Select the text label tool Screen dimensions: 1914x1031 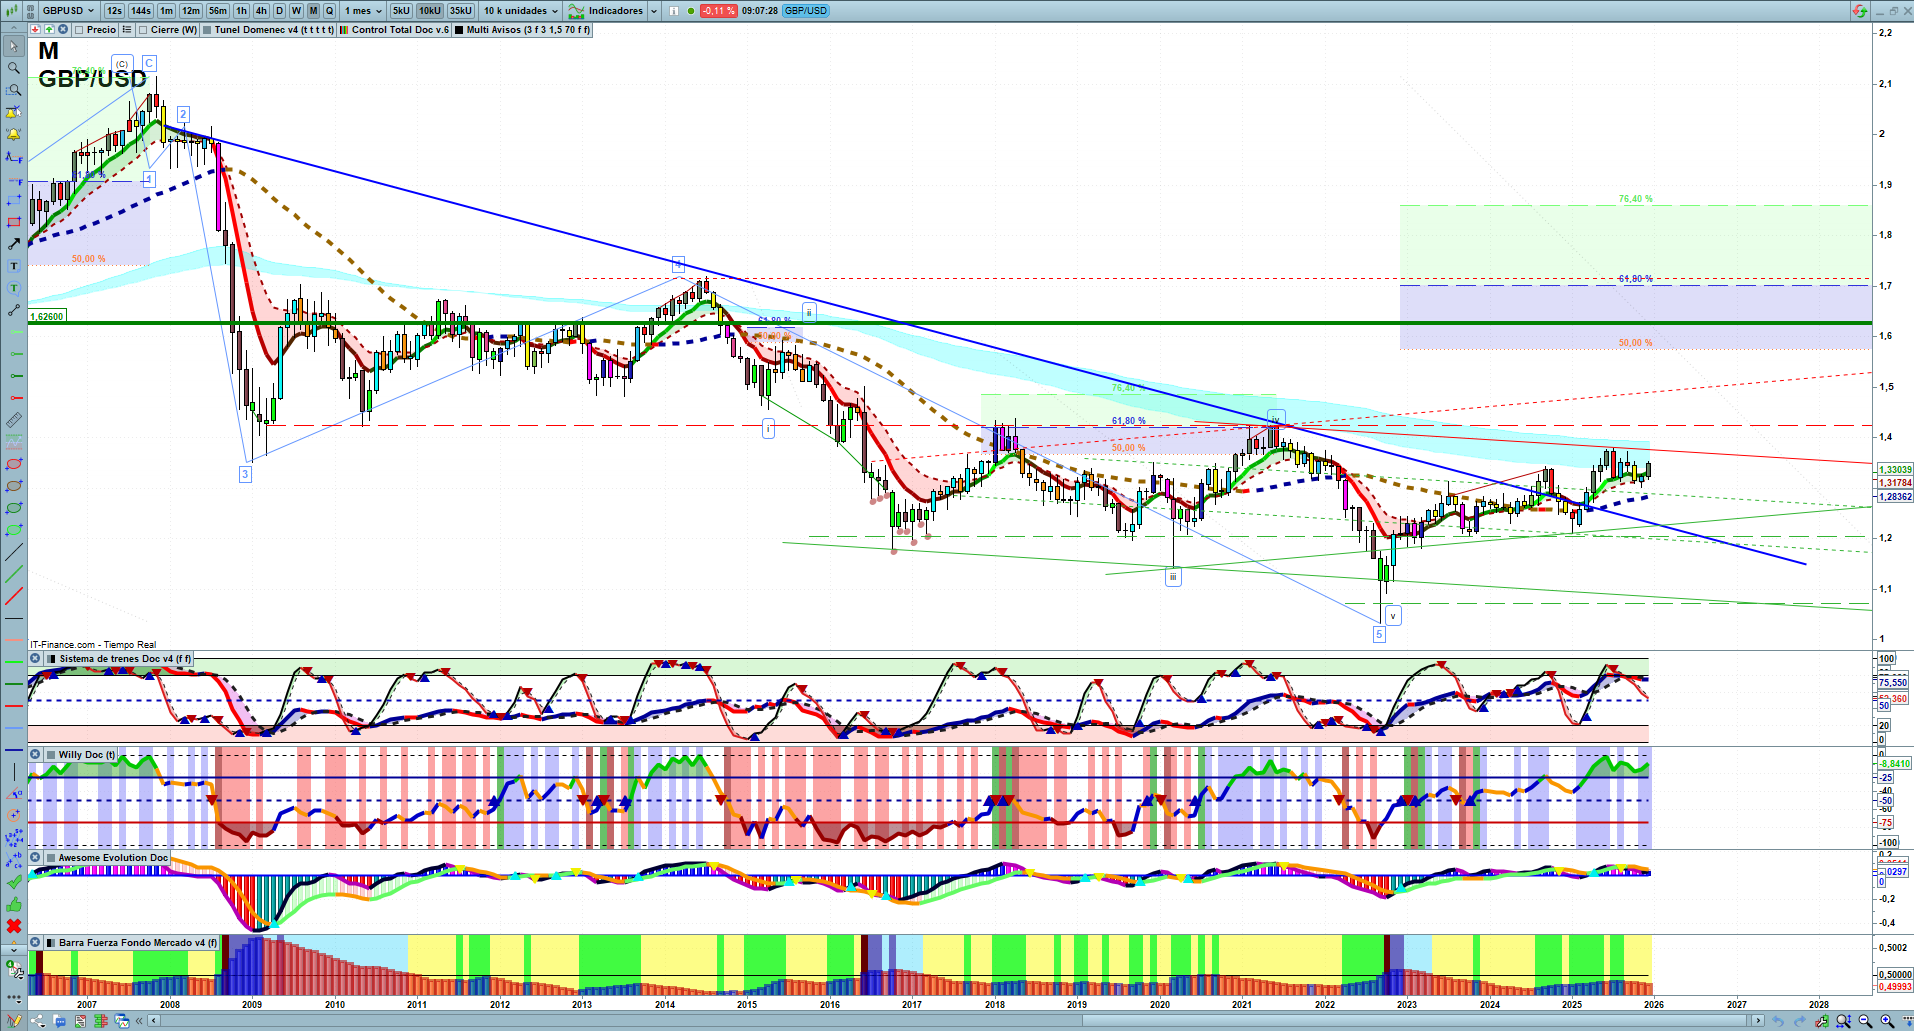pyautogui.click(x=14, y=266)
